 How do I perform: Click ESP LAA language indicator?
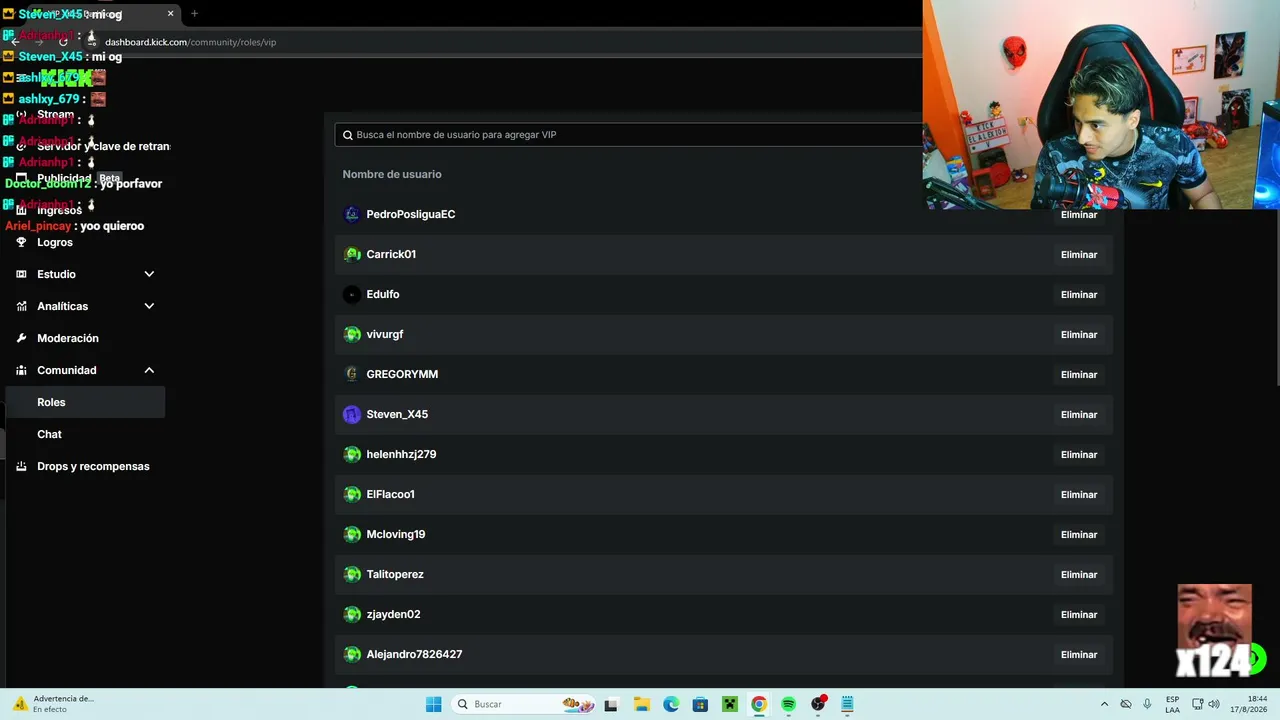pos(1172,704)
